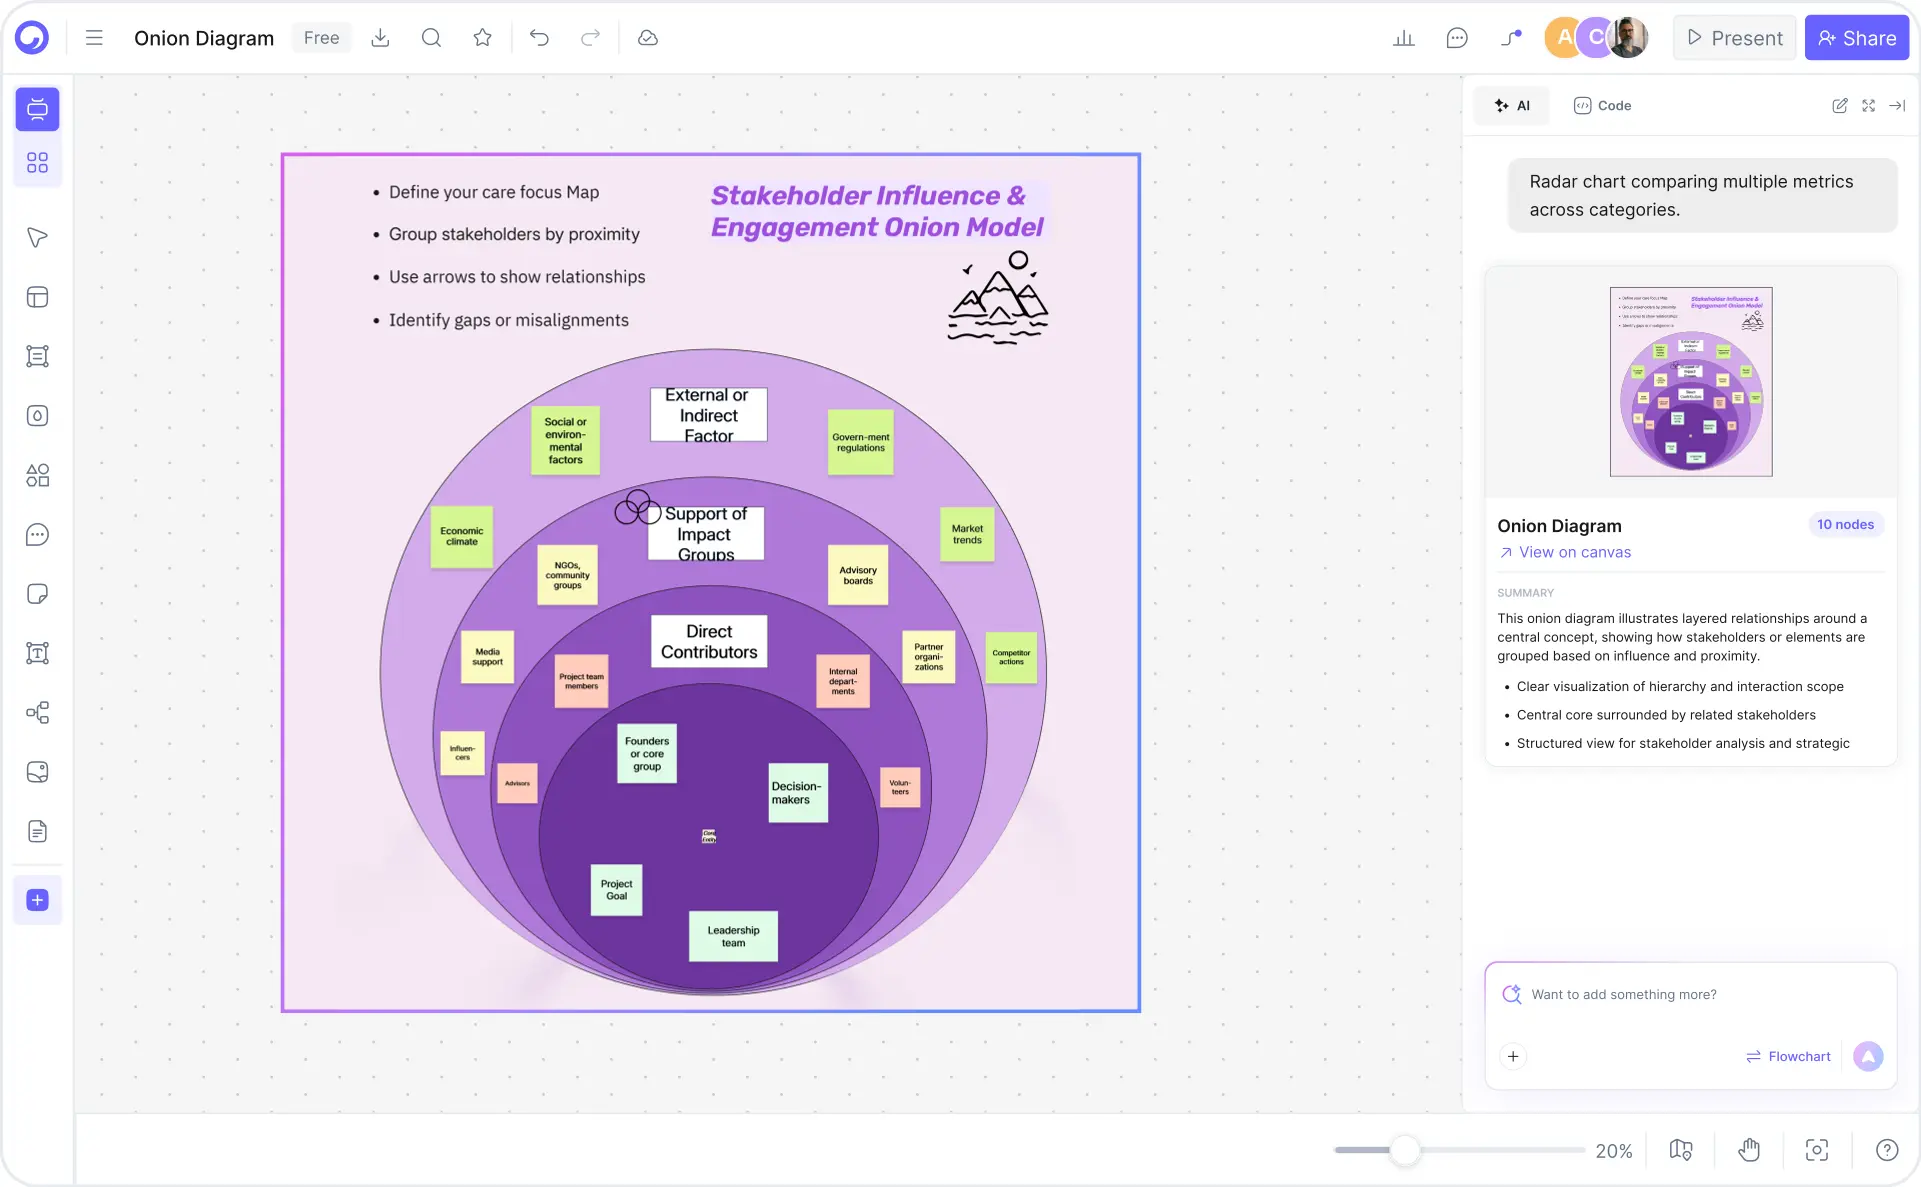Screen dimensions: 1921x1187
Task: Open the minimap icon in bottom bar
Action: pyautogui.click(x=1681, y=1150)
